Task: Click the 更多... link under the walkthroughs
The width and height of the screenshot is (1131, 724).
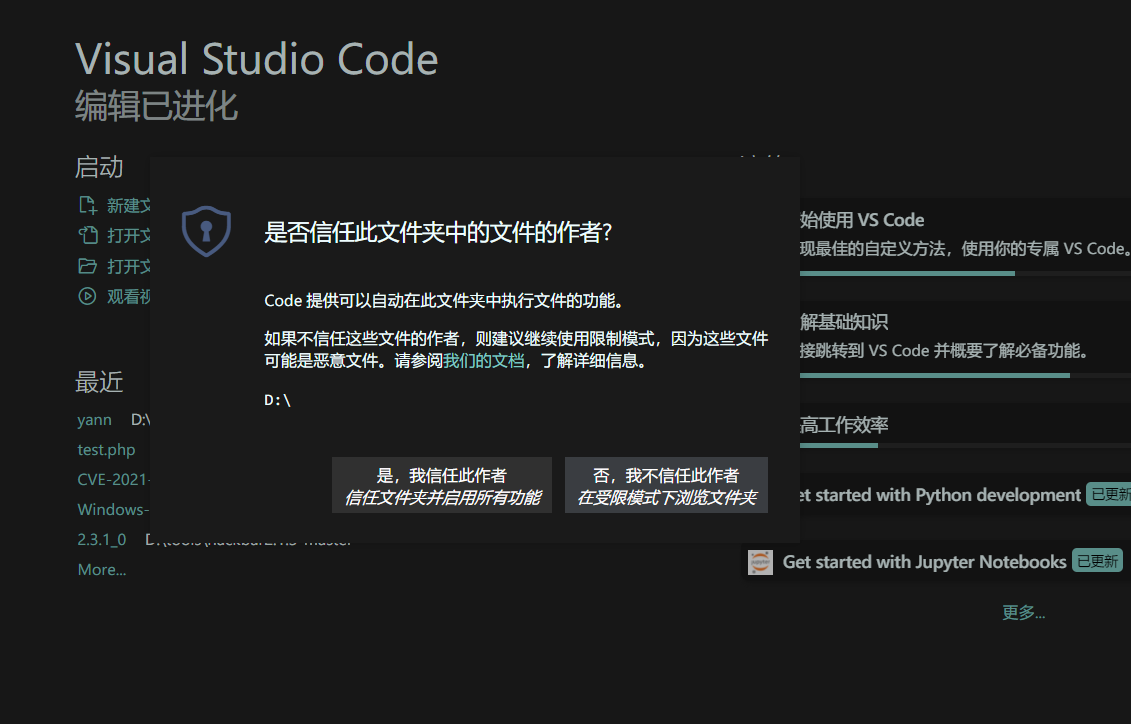Action: click(x=1024, y=612)
